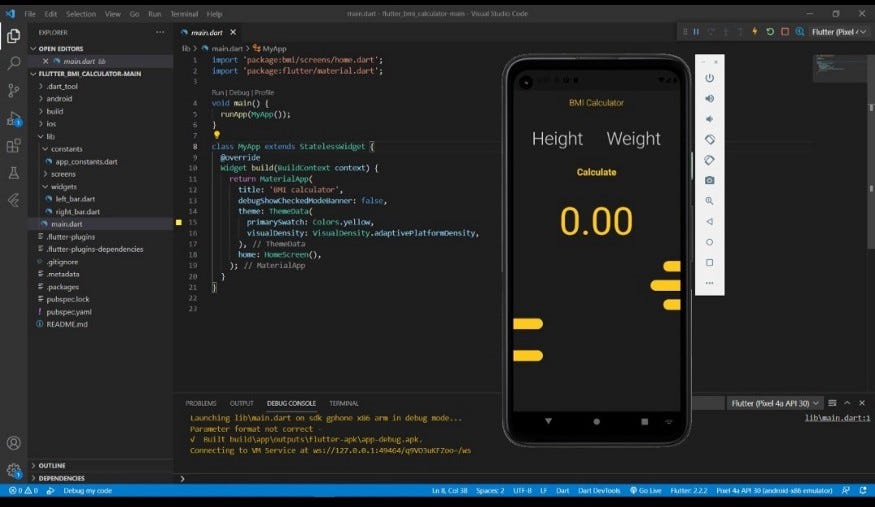The width and height of the screenshot is (875, 507).
Task: Switch to the Terminal panel tab
Action: point(344,403)
